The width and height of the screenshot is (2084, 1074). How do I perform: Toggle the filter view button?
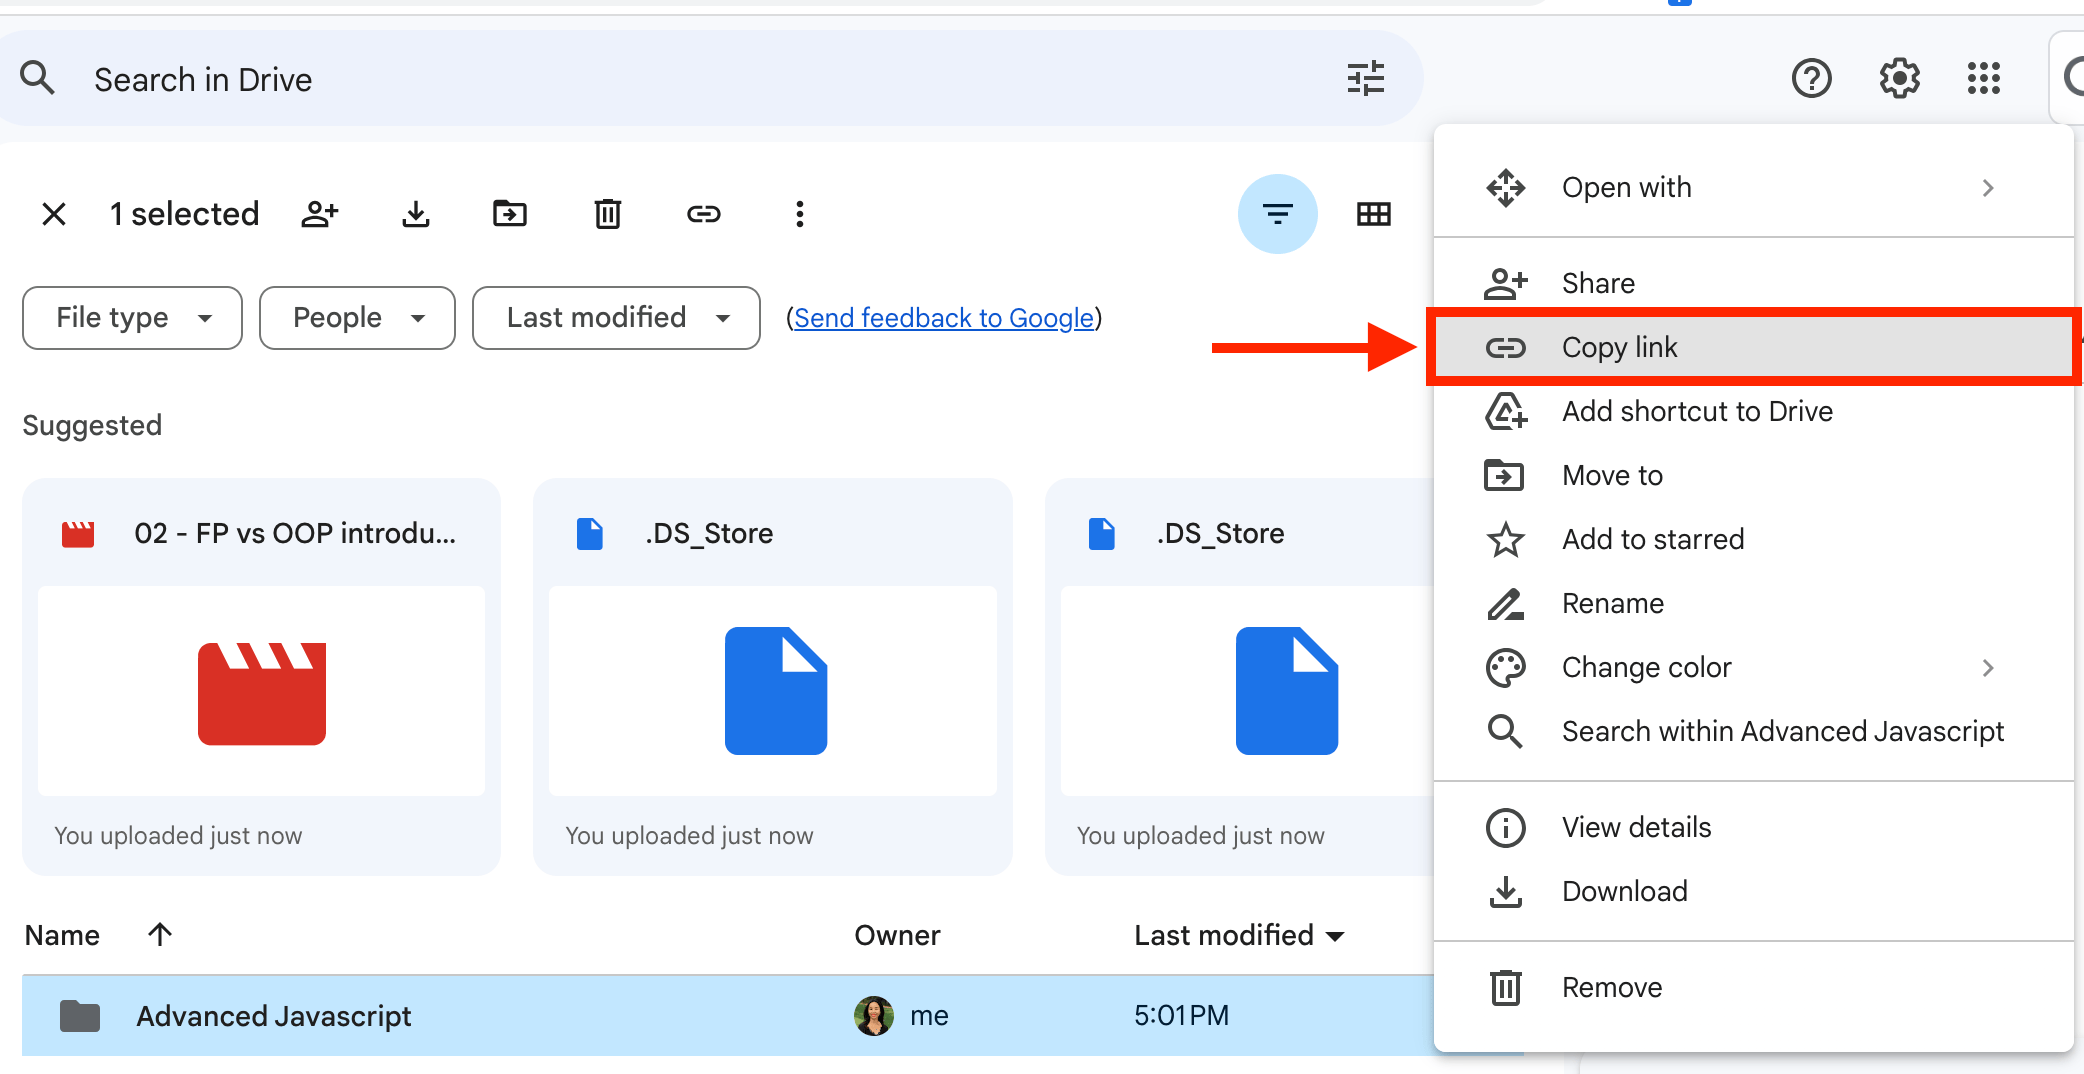pyautogui.click(x=1277, y=213)
